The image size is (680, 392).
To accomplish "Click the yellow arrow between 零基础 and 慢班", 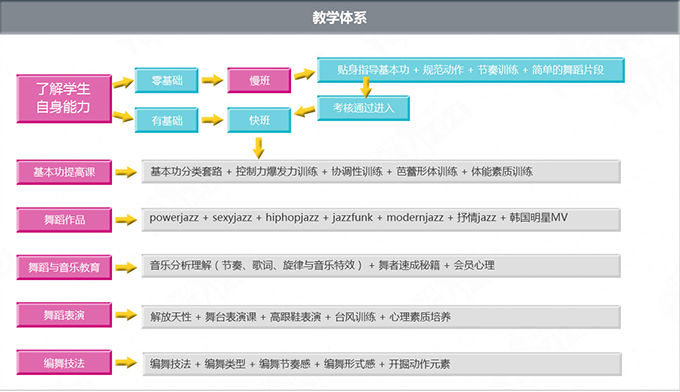I will click(x=212, y=80).
